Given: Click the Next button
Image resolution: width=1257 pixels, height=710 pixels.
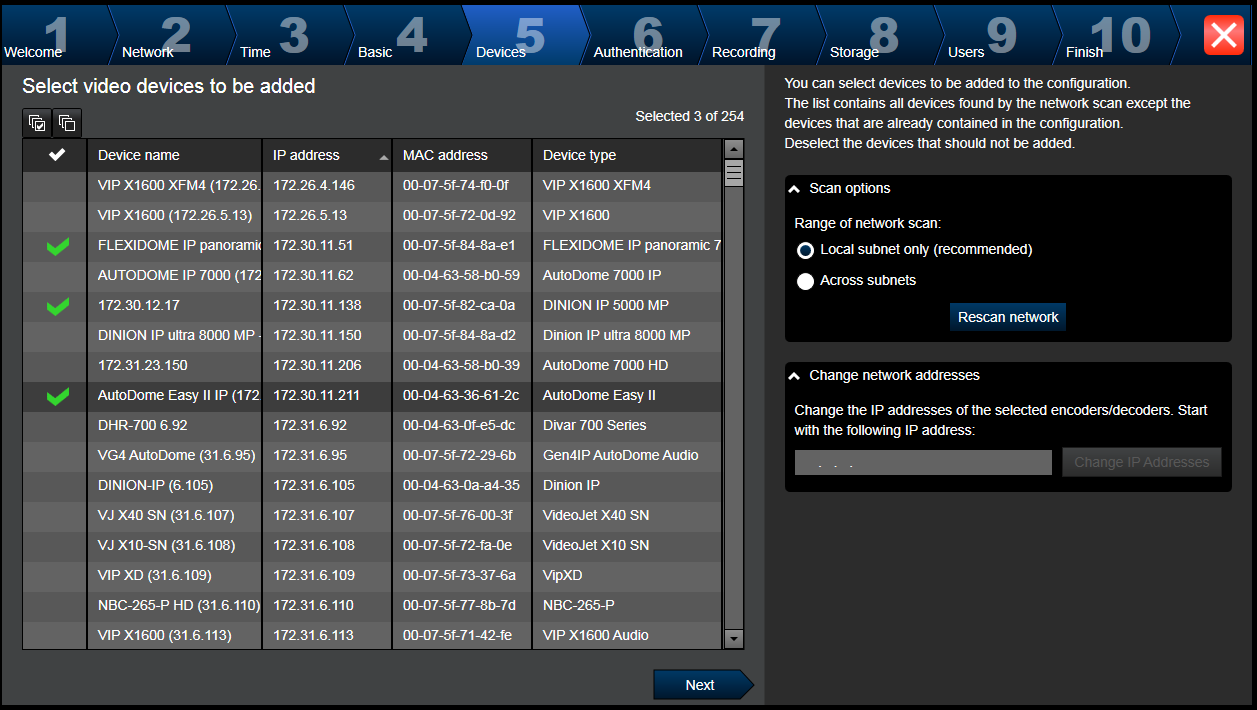Looking at the screenshot, I should tap(703, 685).
